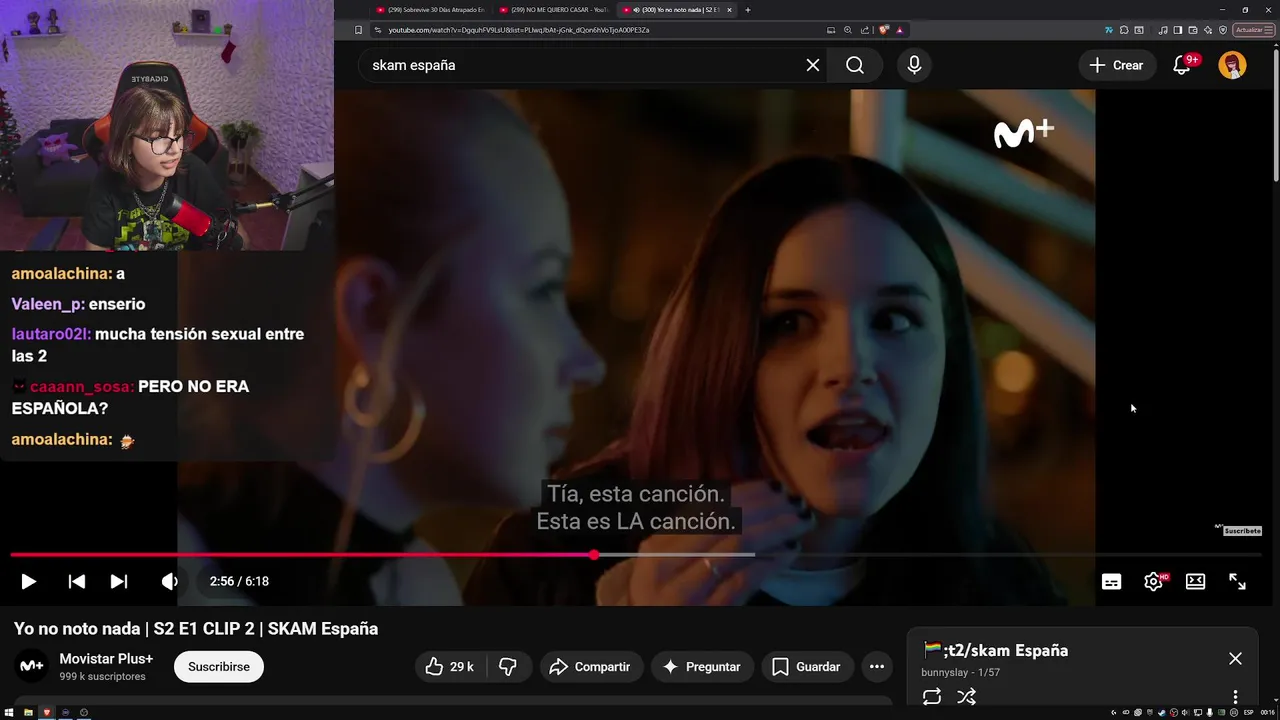Click the Brave browser taskbar icon

coord(47,712)
